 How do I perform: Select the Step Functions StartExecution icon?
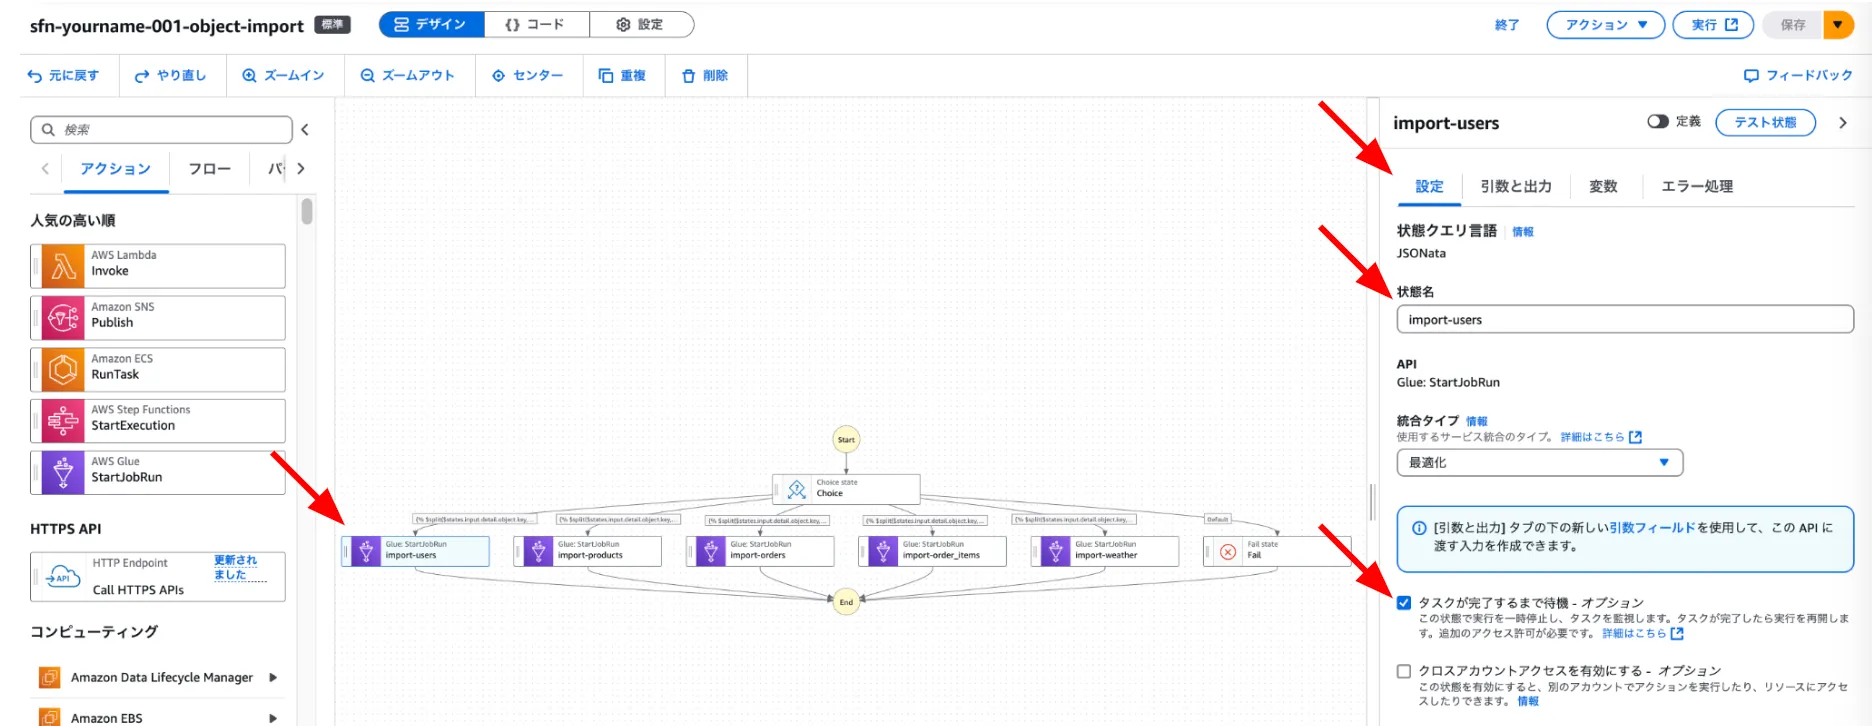coord(63,421)
